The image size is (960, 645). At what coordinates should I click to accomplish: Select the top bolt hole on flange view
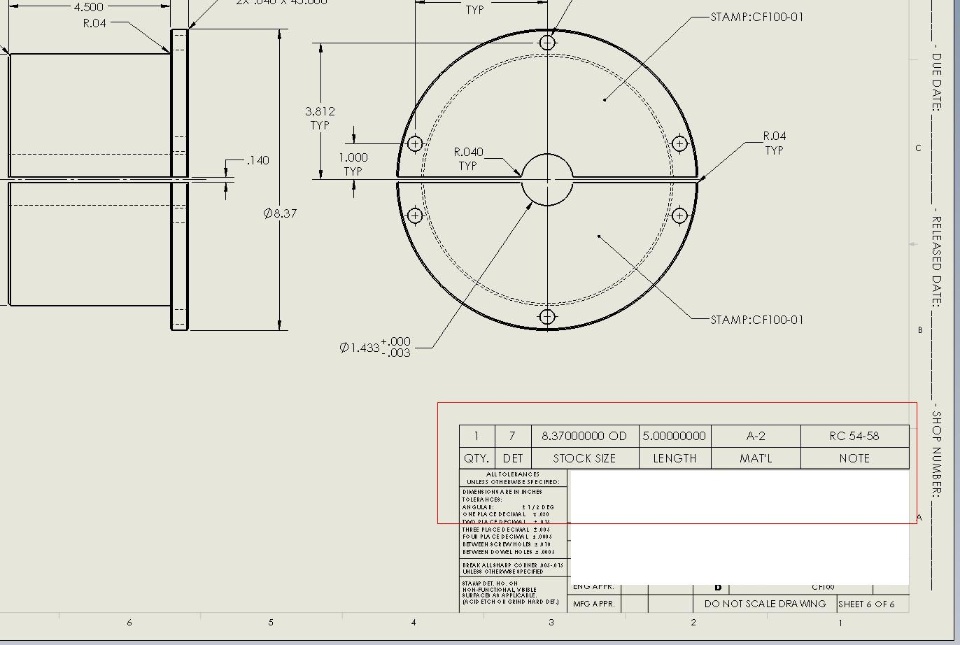547,42
